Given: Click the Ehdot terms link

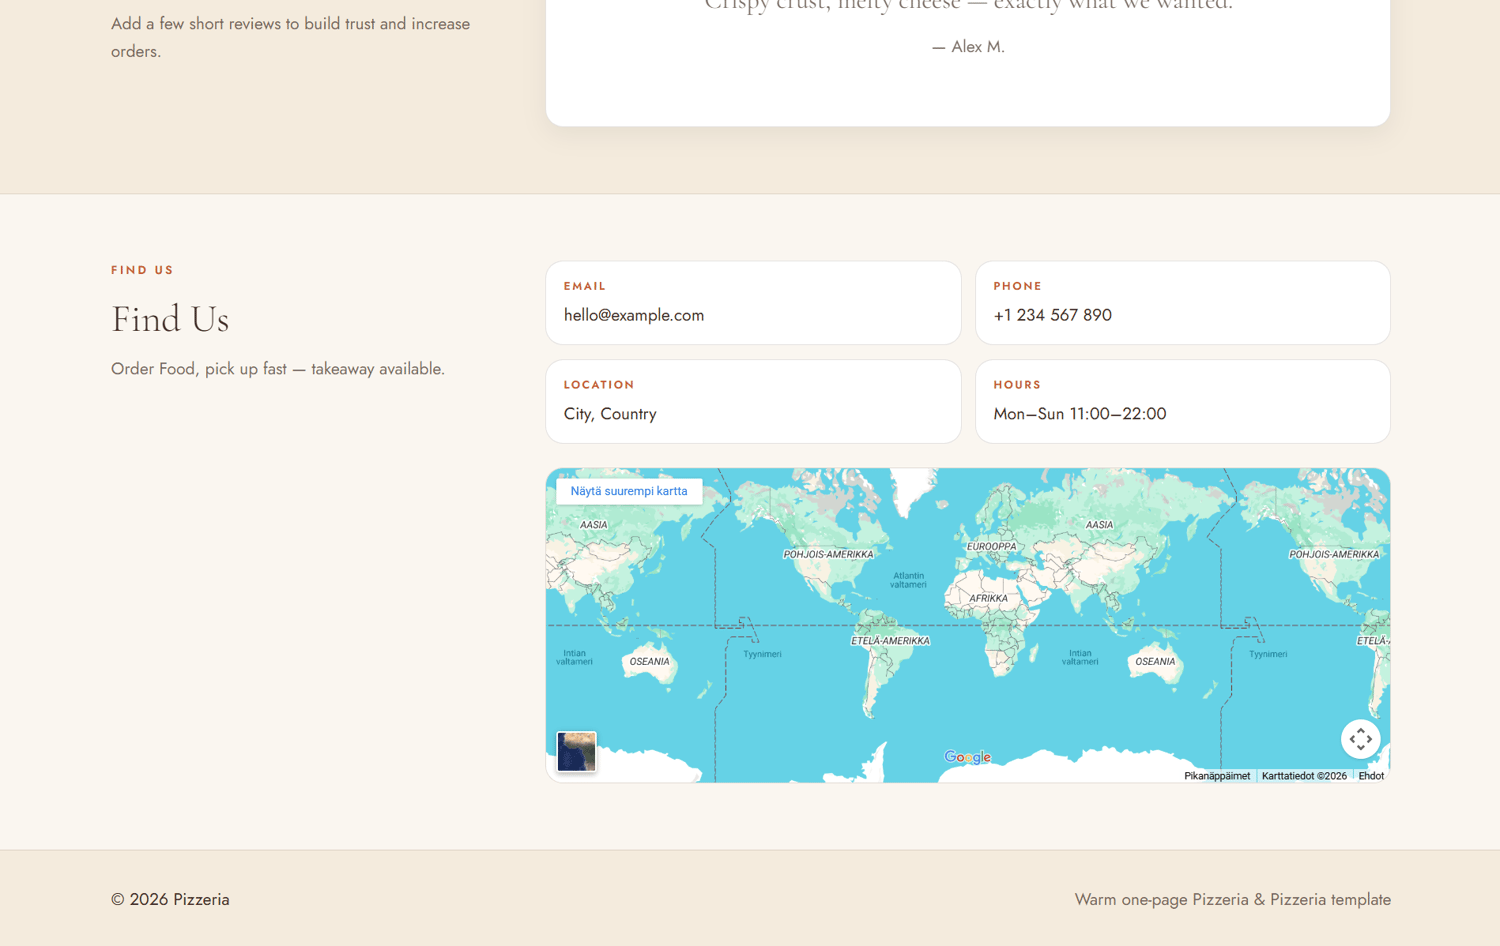Looking at the screenshot, I should [x=1371, y=776].
